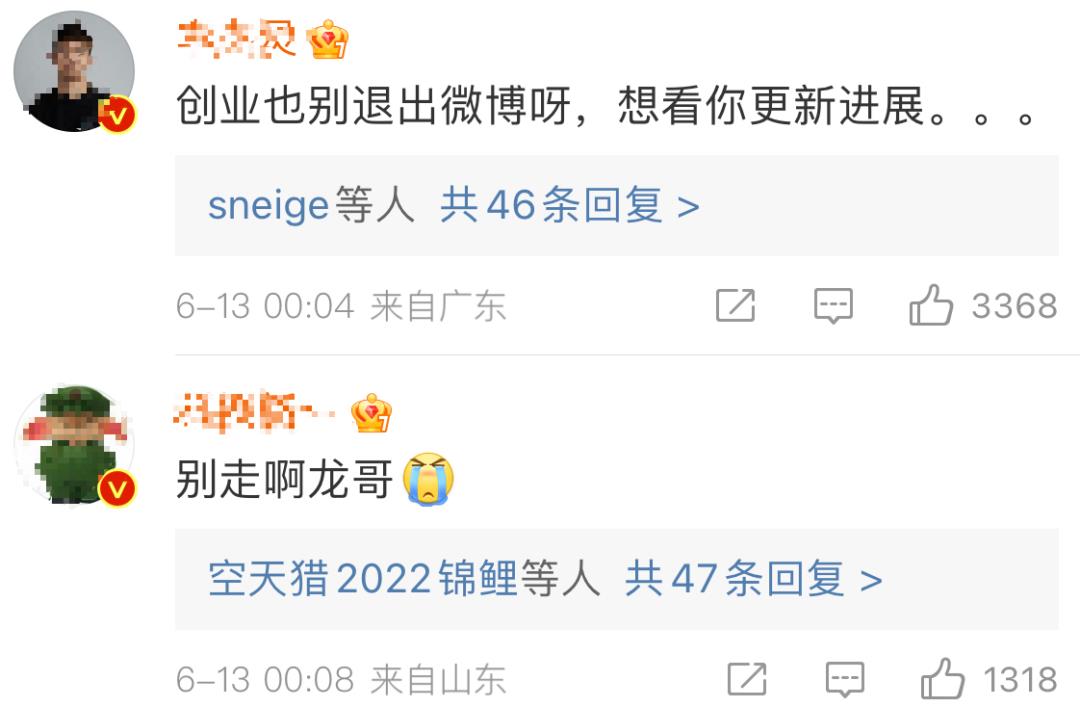Expand the 共46条回复 replies

pos(570,205)
